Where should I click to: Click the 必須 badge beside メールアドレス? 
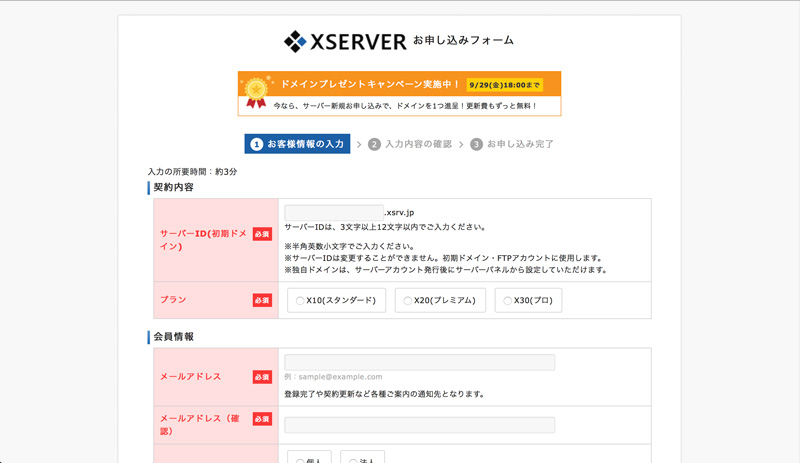(262, 377)
